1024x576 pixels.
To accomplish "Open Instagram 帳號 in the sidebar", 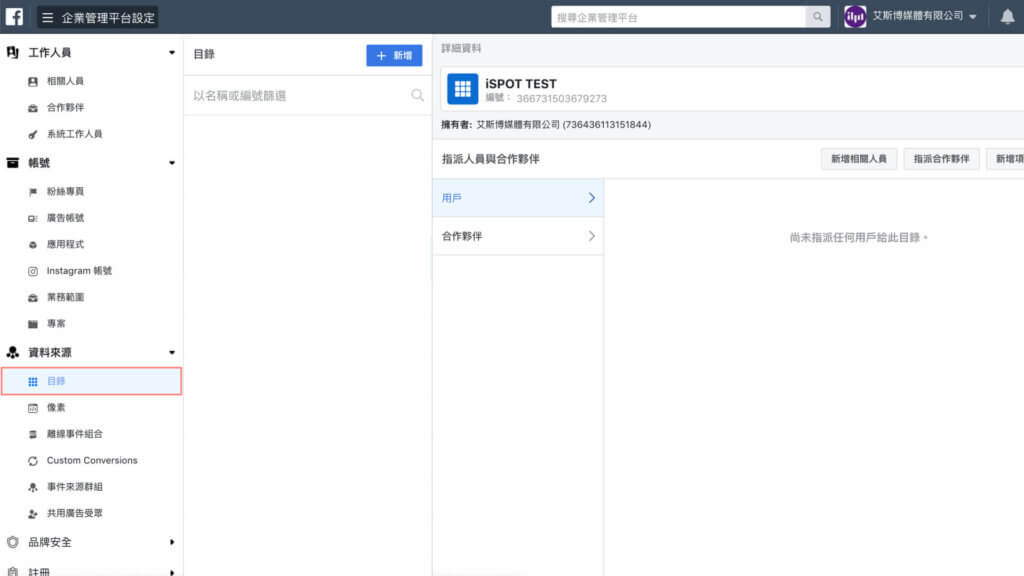I will (79, 270).
